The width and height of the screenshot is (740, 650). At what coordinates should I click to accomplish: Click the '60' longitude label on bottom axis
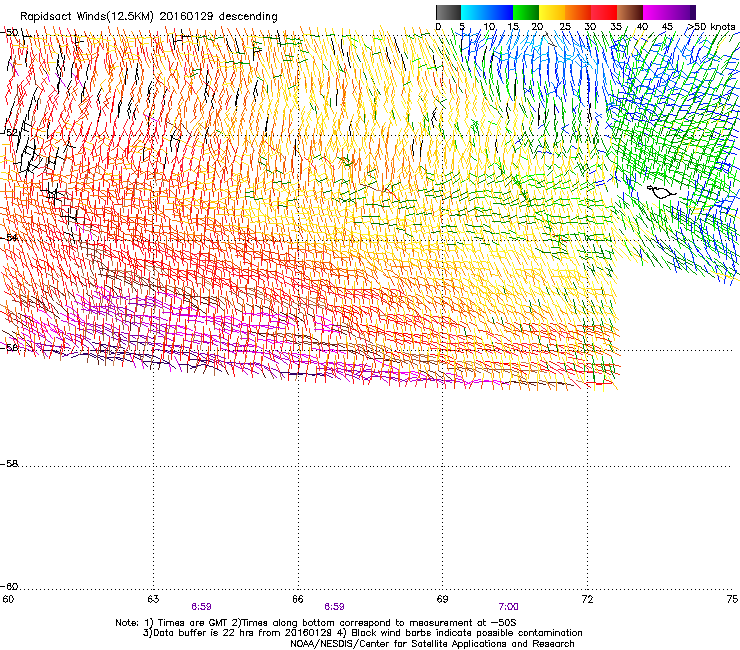[x=8, y=599]
